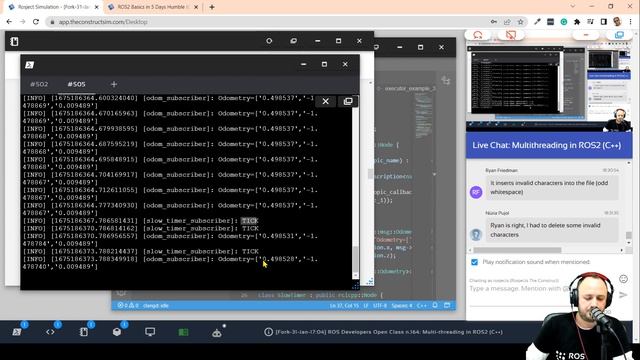Click Ryan Friedman's chat message

[552, 187]
